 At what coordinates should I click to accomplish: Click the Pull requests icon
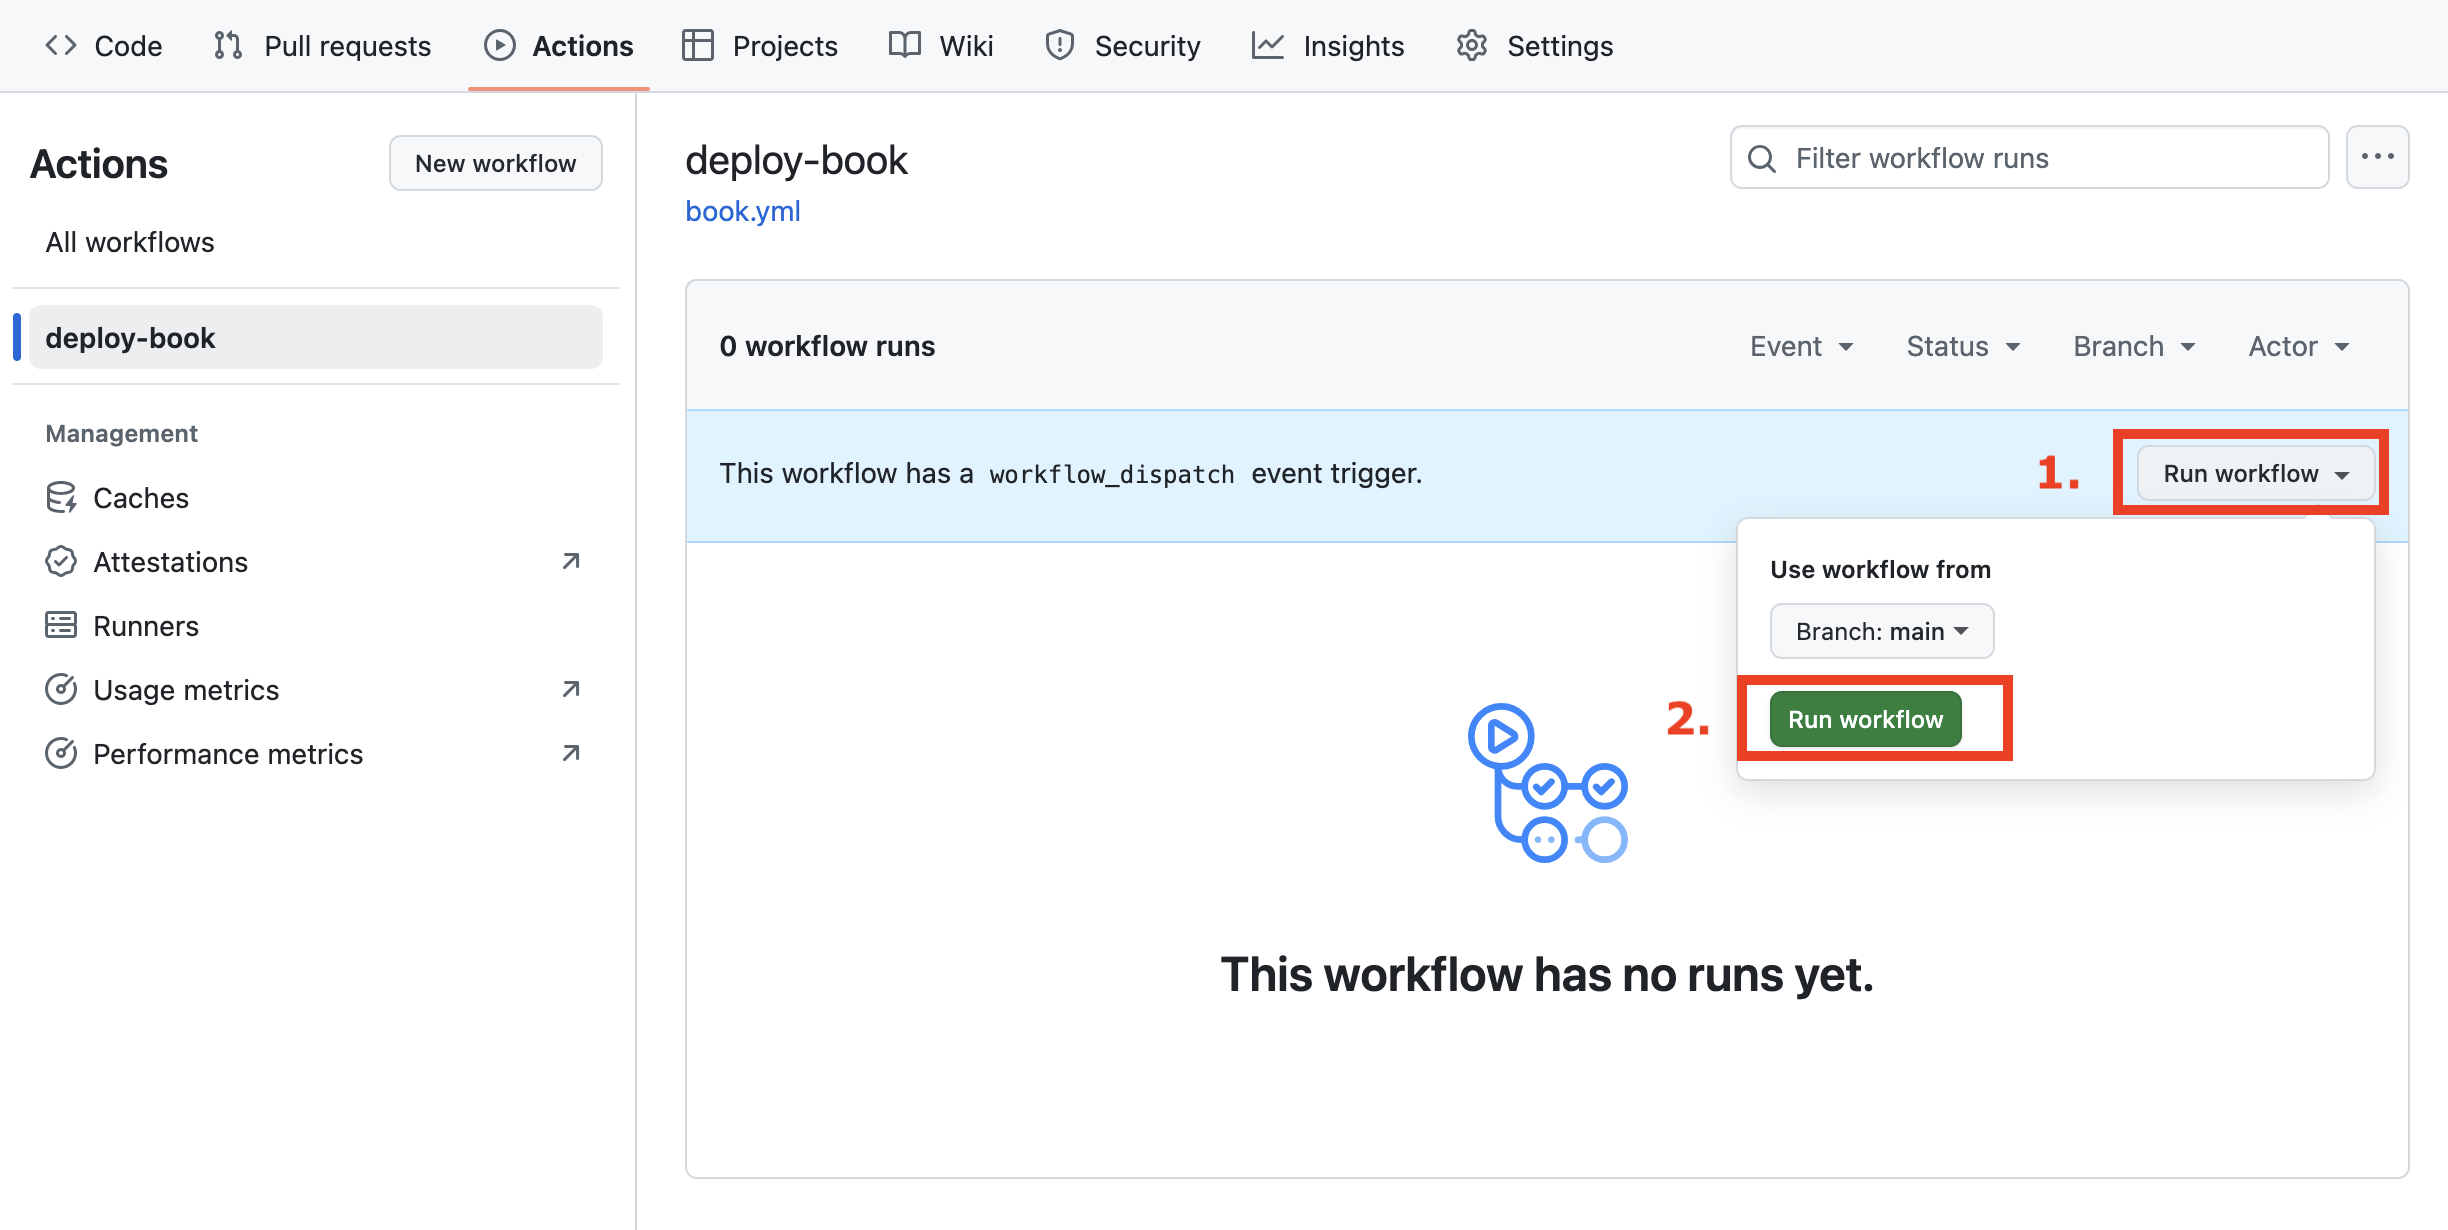click(227, 45)
